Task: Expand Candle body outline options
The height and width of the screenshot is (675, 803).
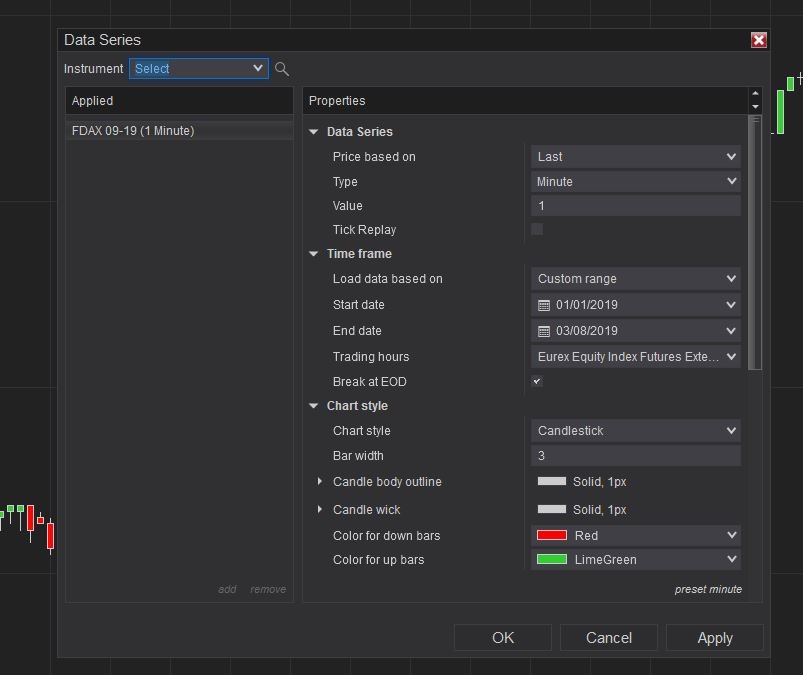Action: click(320, 482)
